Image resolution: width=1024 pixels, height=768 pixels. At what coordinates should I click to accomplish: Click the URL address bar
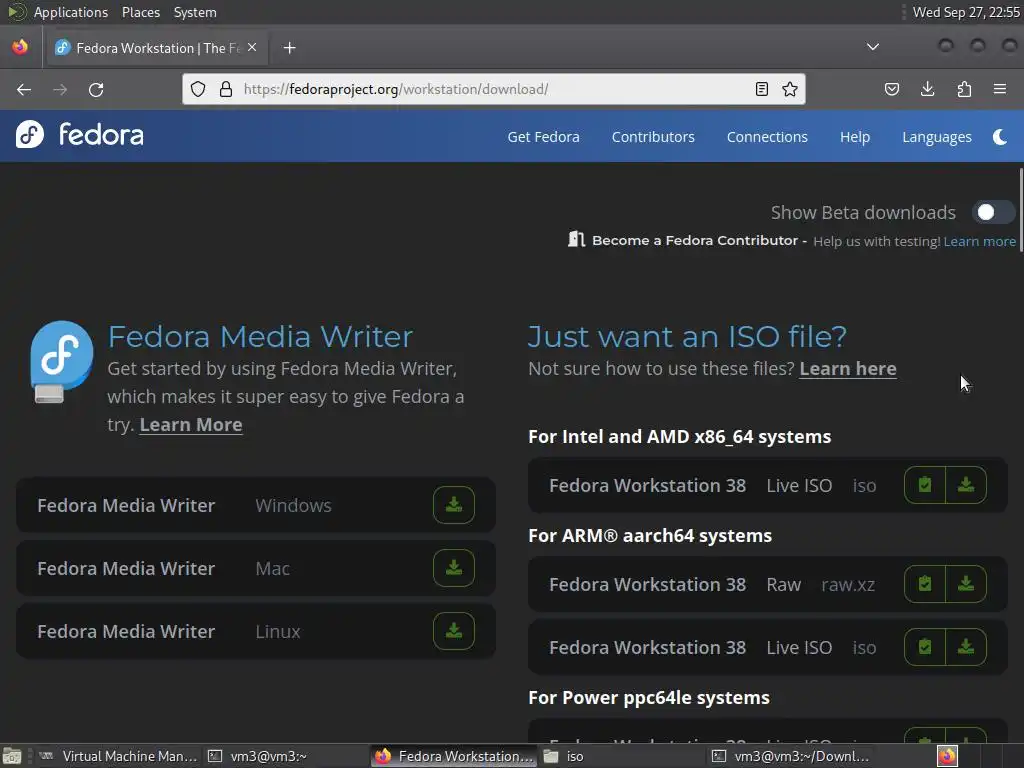pyautogui.click(x=494, y=89)
